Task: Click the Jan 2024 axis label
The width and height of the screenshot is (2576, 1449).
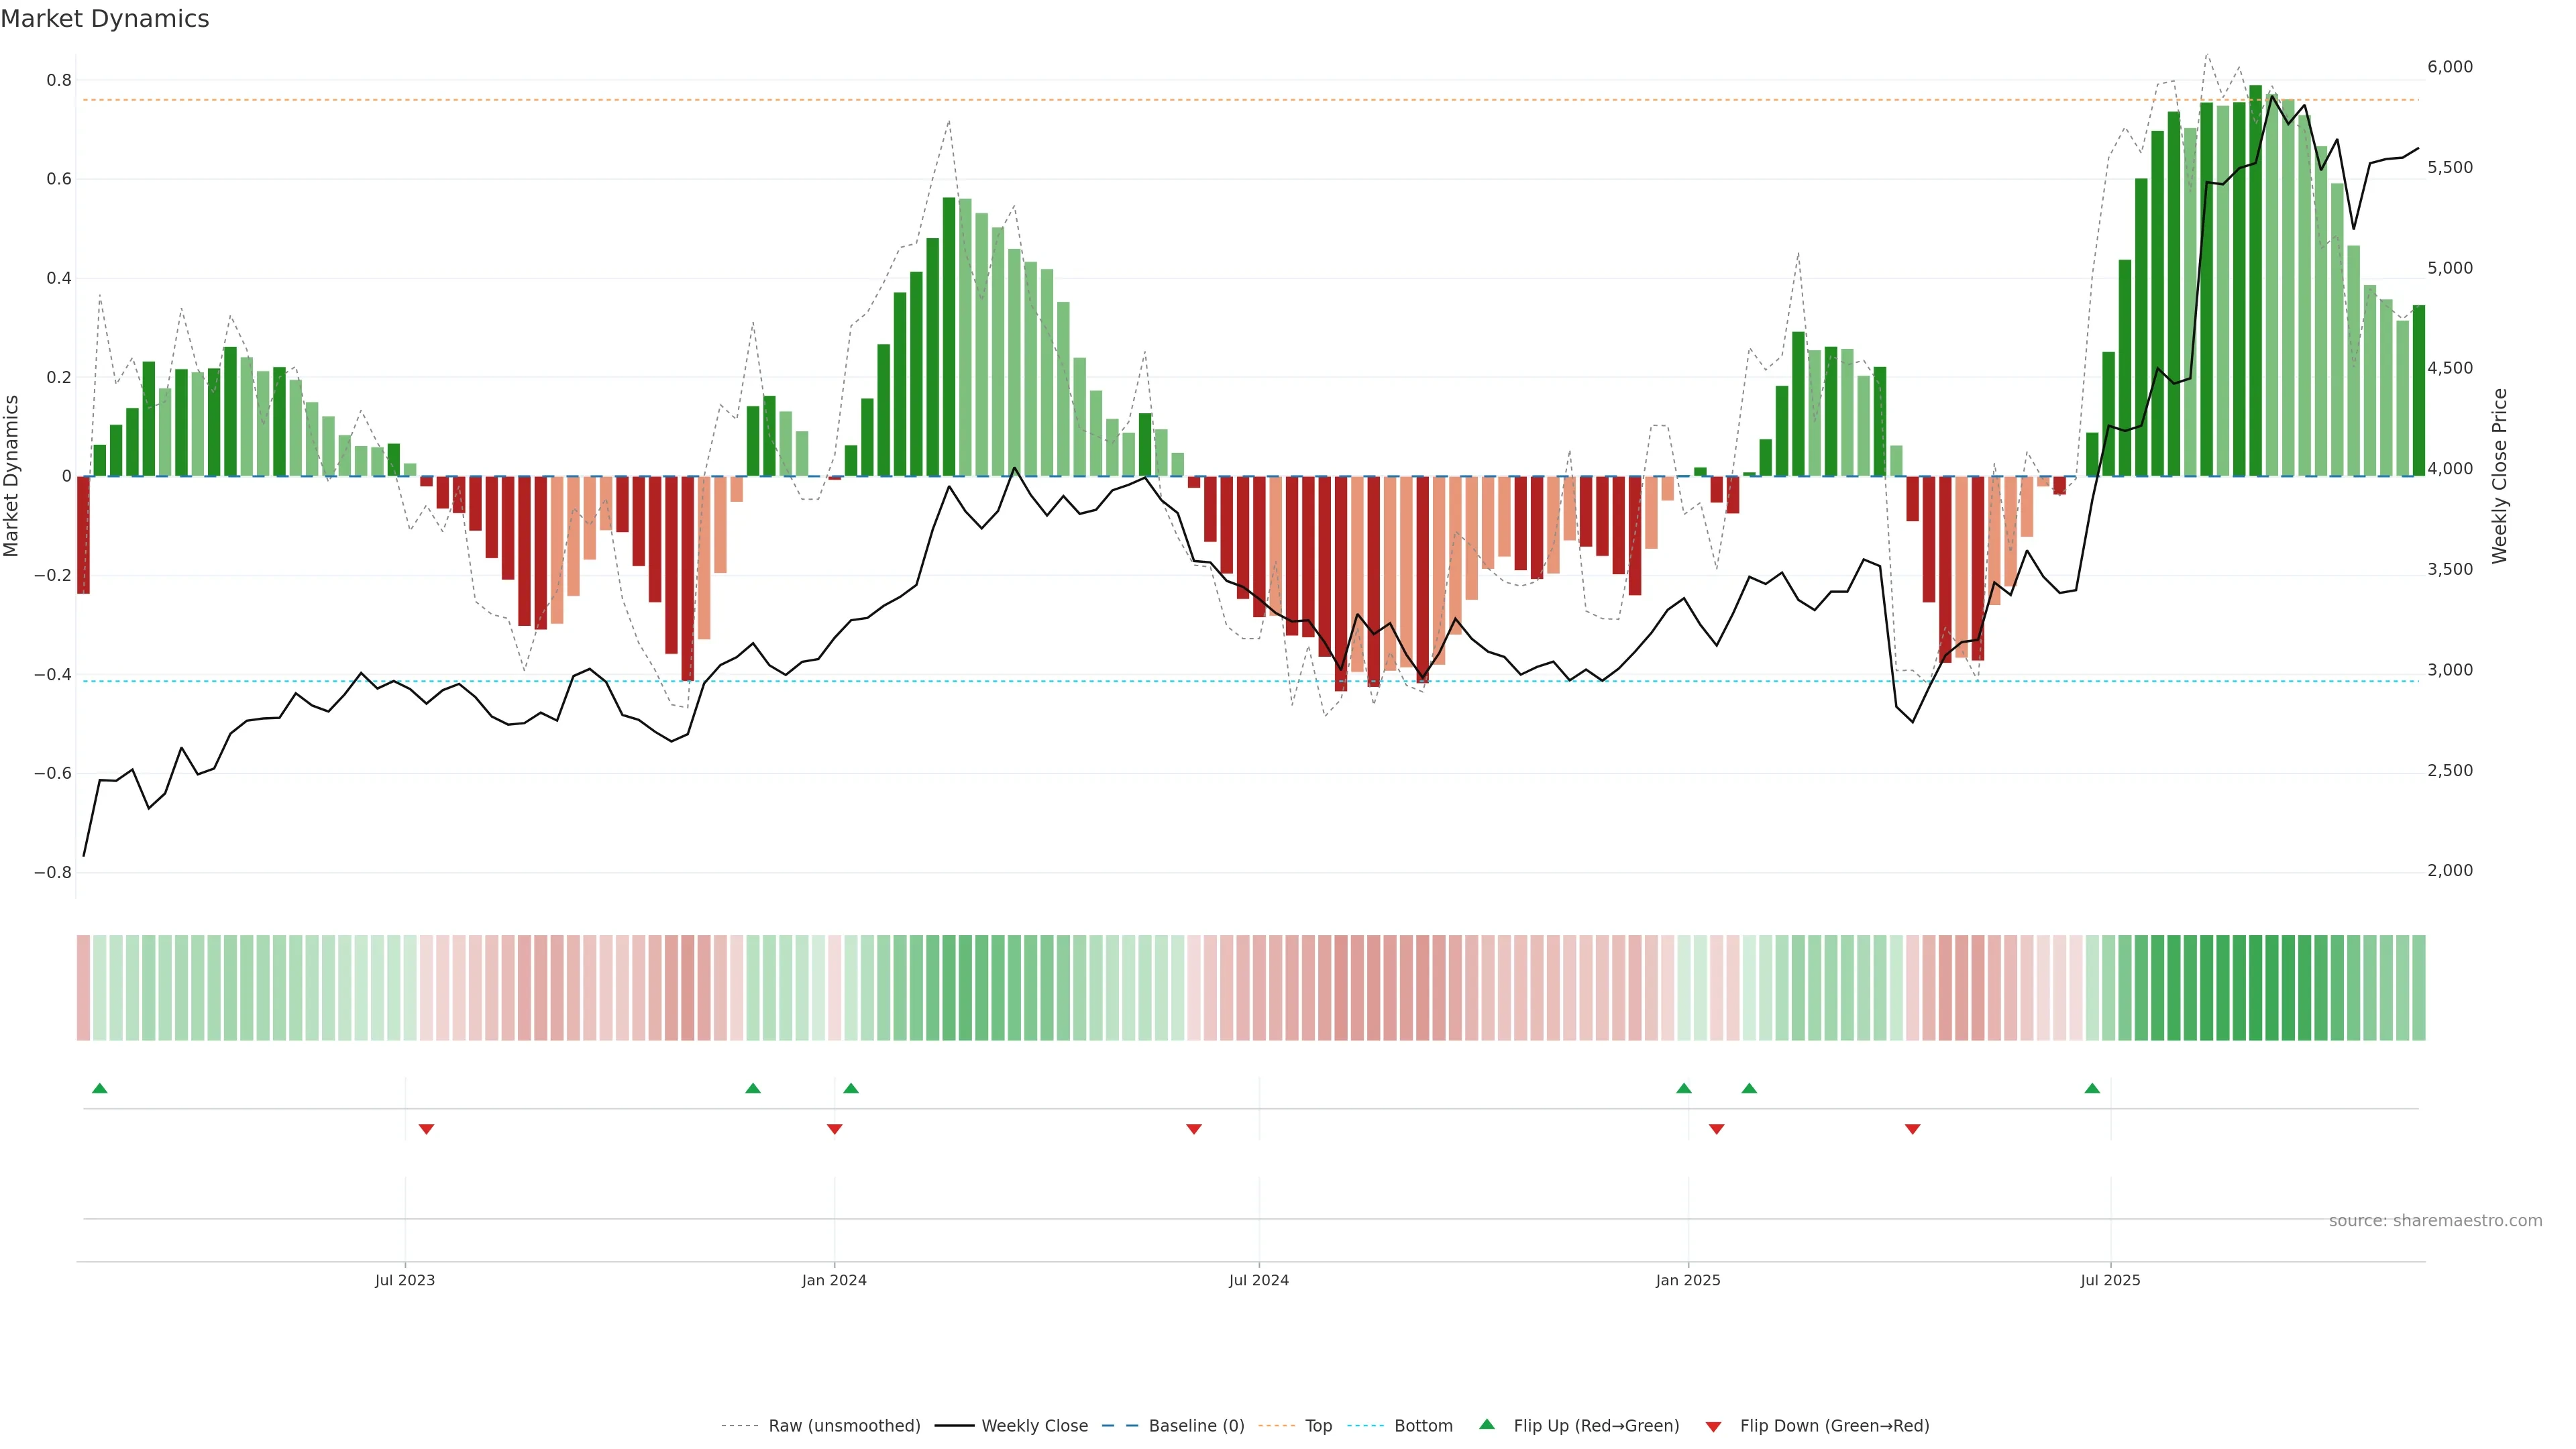Action: point(834,1280)
